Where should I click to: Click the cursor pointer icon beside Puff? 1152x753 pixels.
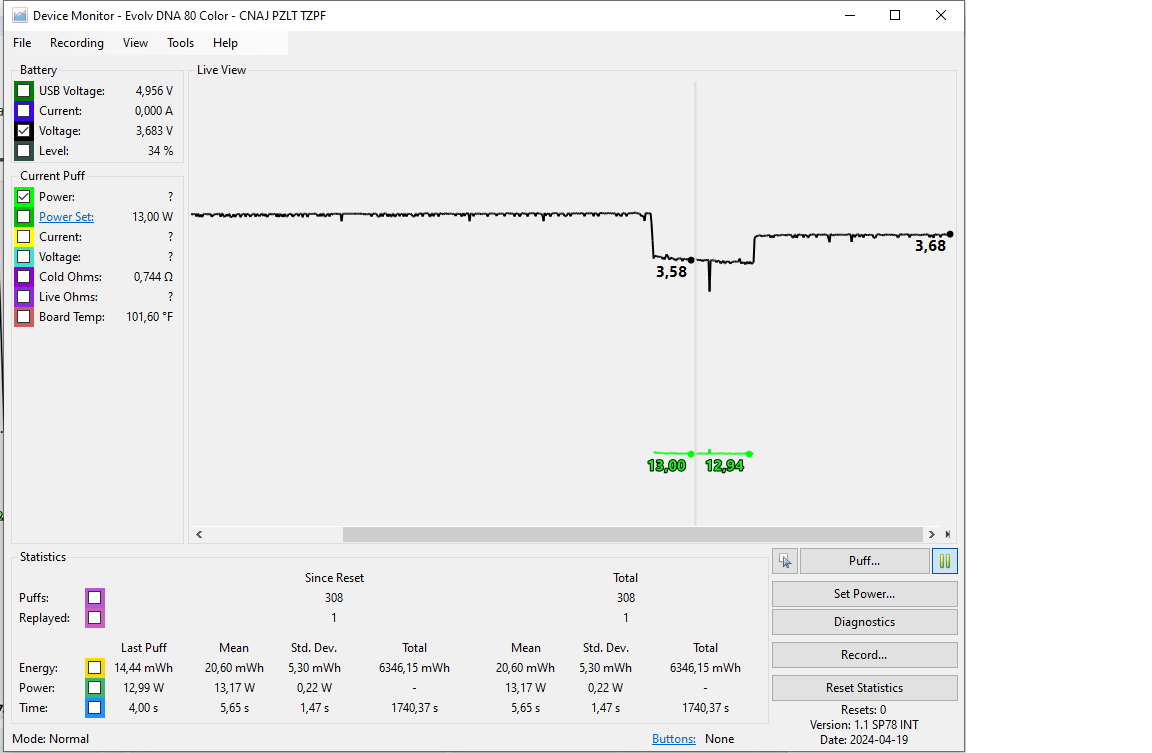(x=785, y=561)
